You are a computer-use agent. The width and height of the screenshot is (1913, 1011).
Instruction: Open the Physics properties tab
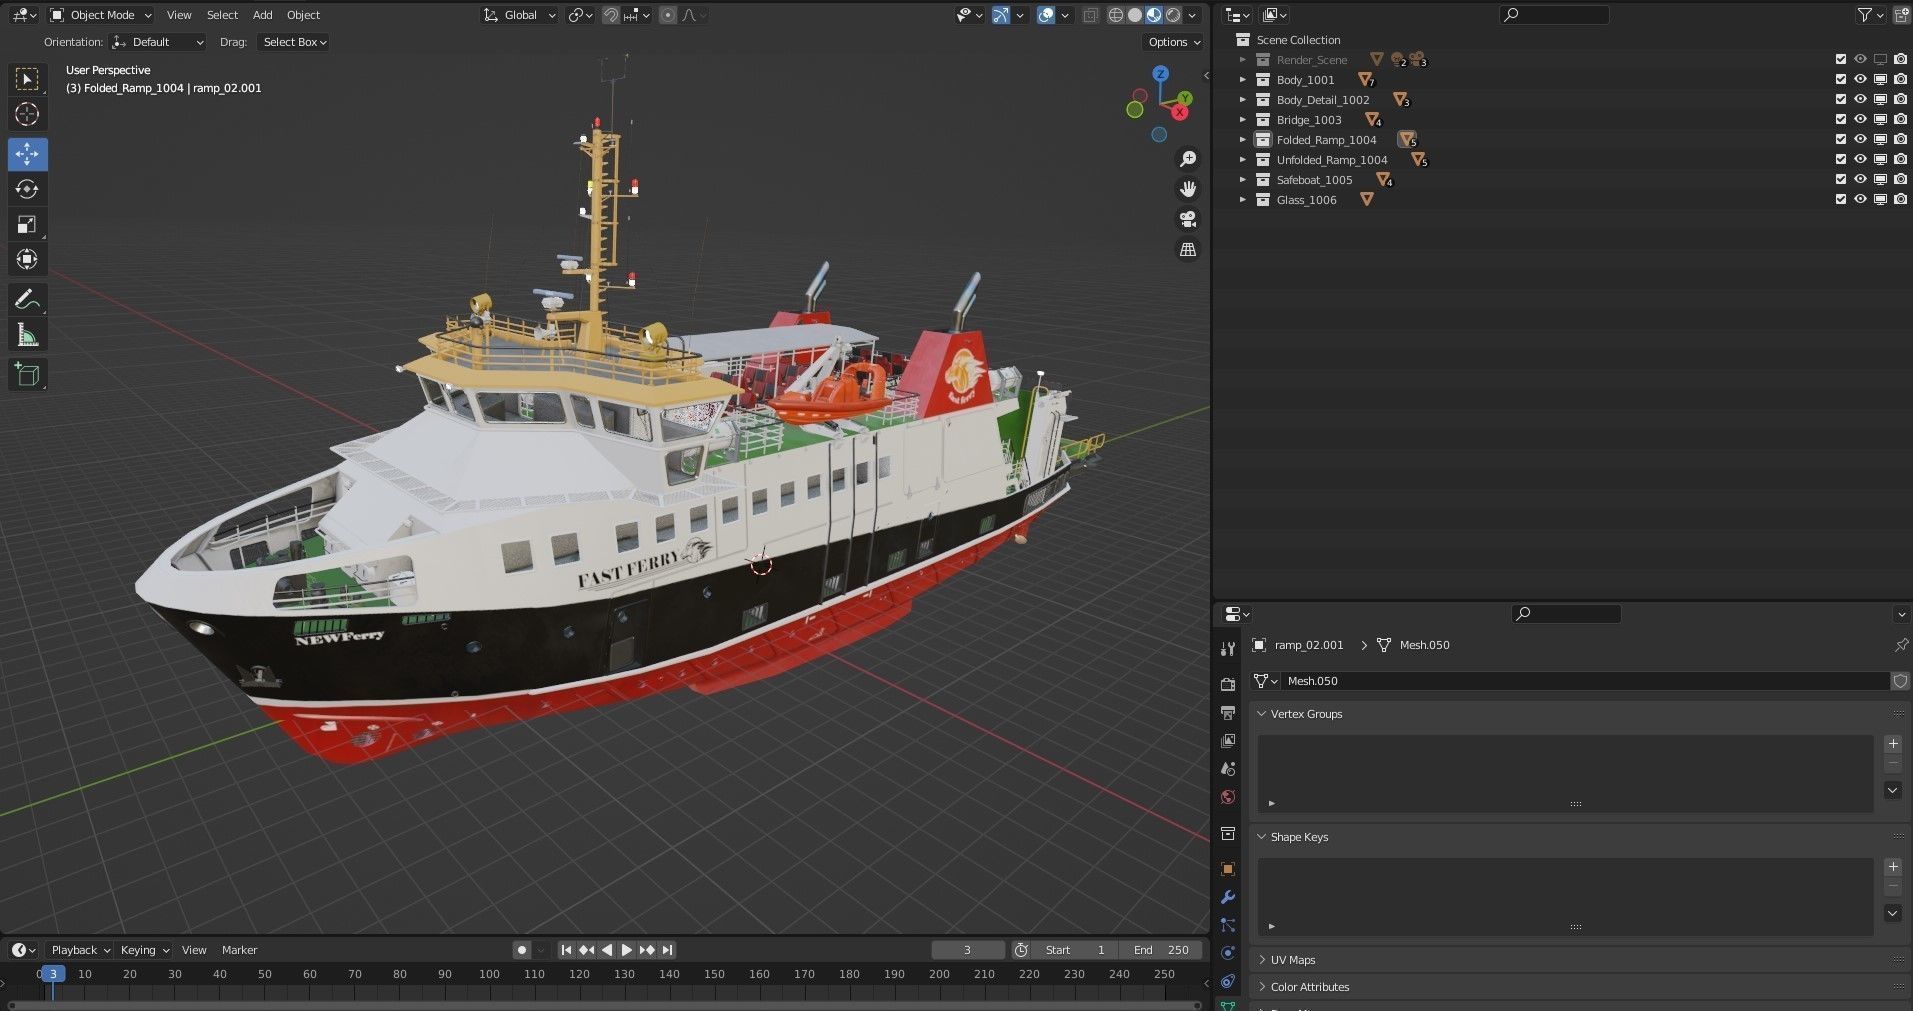click(x=1228, y=953)
